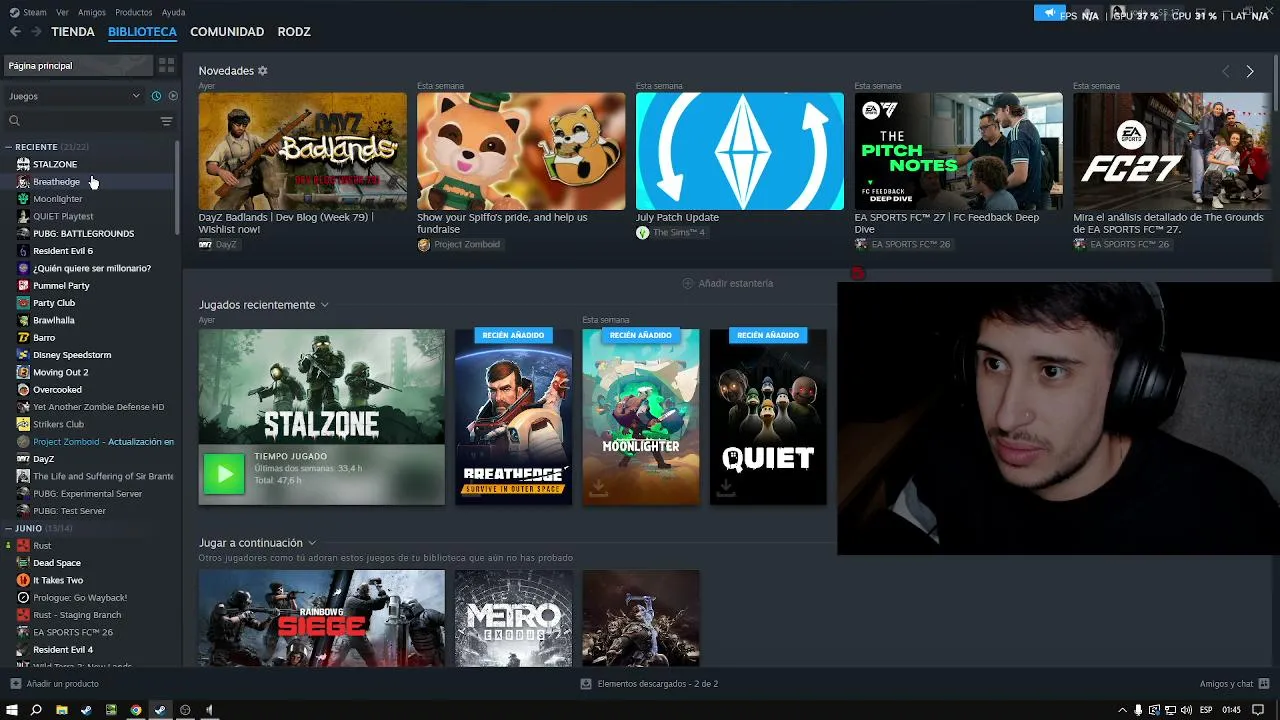Viewport: 1280px width, 720px height.
Task: Show hidden tray icons chevron
Action: (1122, 710)
